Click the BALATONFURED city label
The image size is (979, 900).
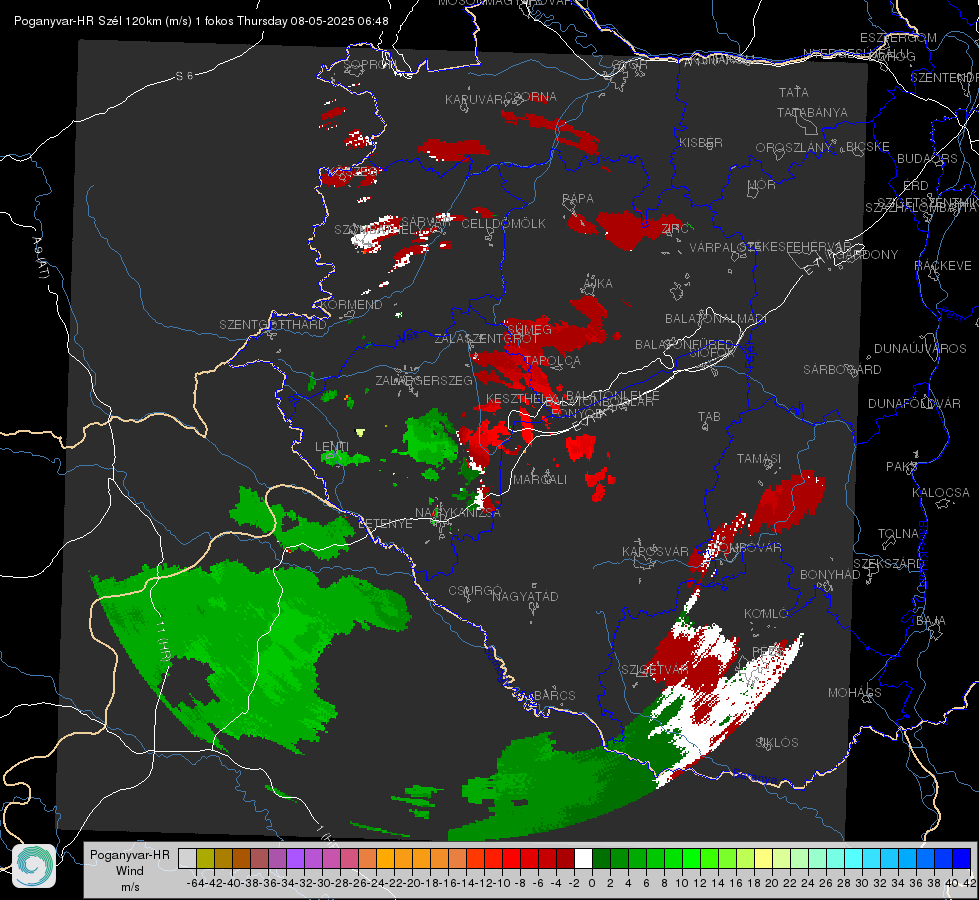click(684, 345)
